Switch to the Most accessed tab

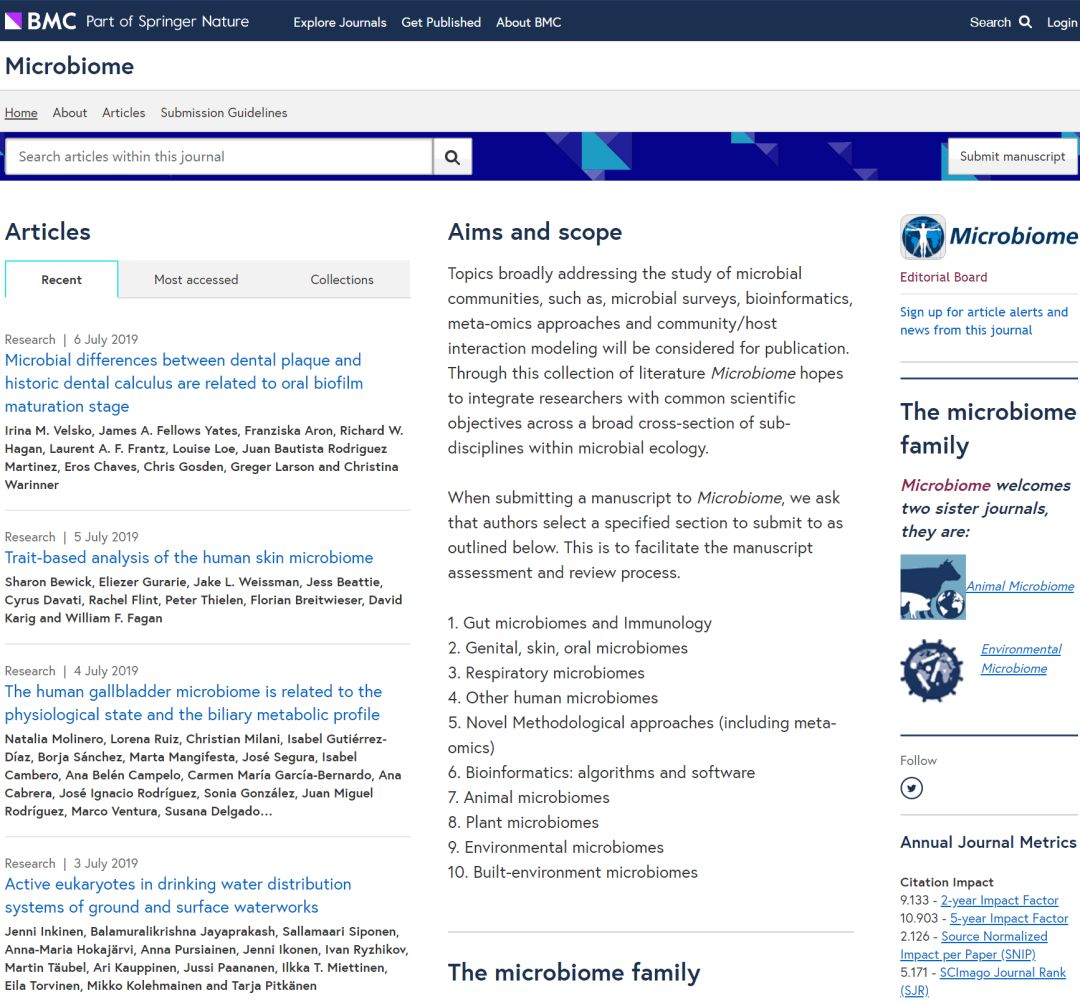(196, 280)
